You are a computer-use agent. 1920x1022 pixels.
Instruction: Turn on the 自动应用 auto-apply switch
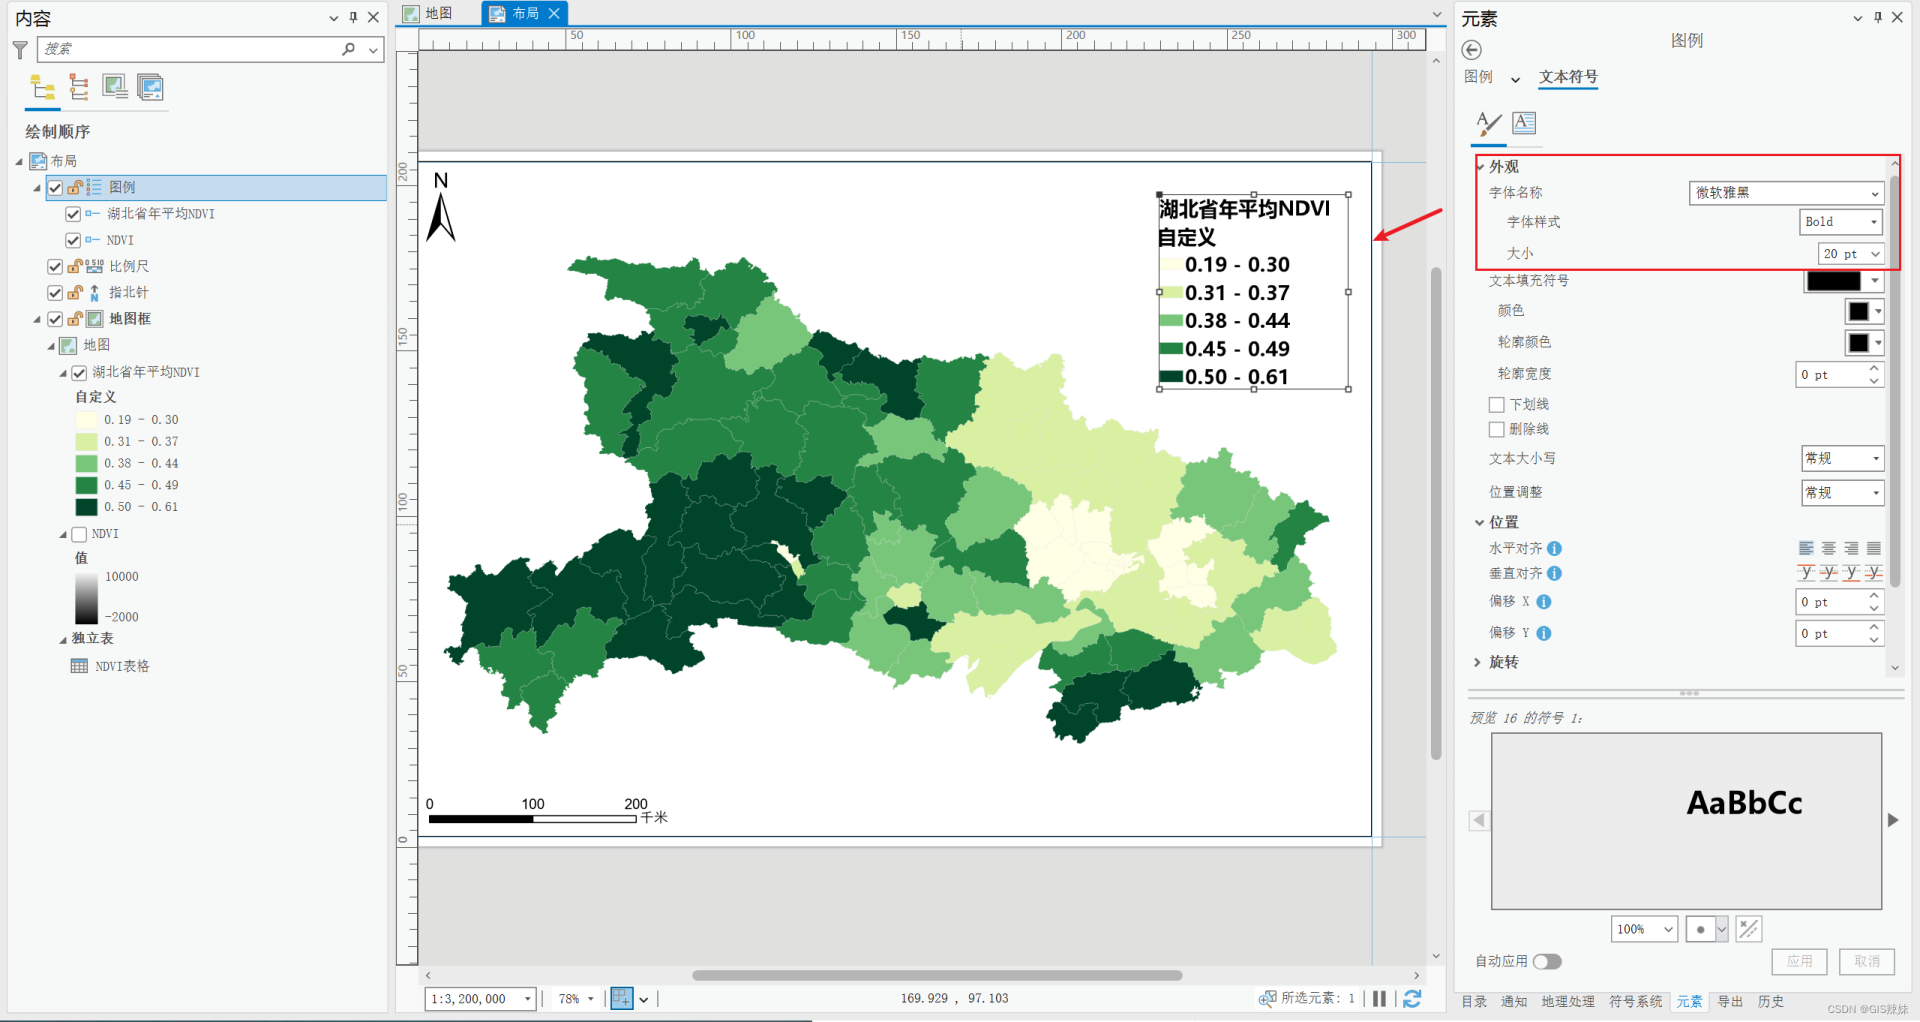1547,962
